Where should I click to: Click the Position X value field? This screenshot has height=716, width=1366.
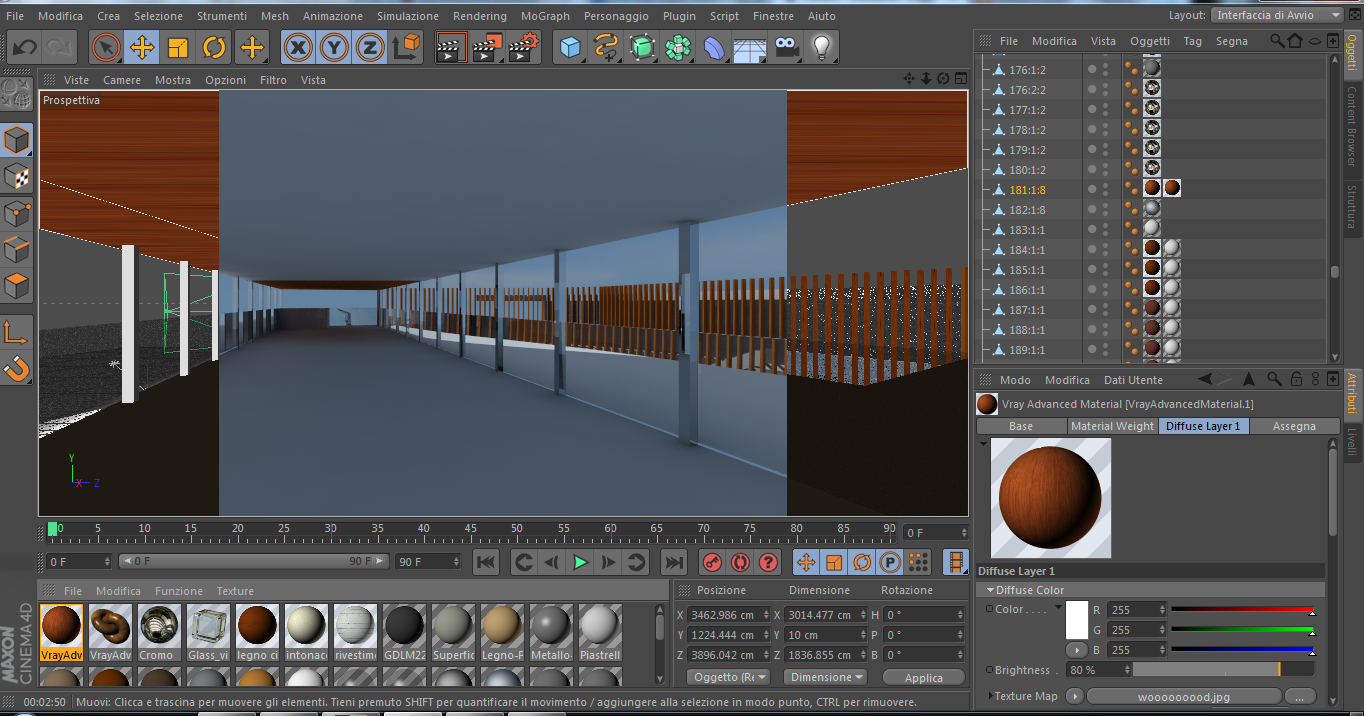tap(726, 615)
